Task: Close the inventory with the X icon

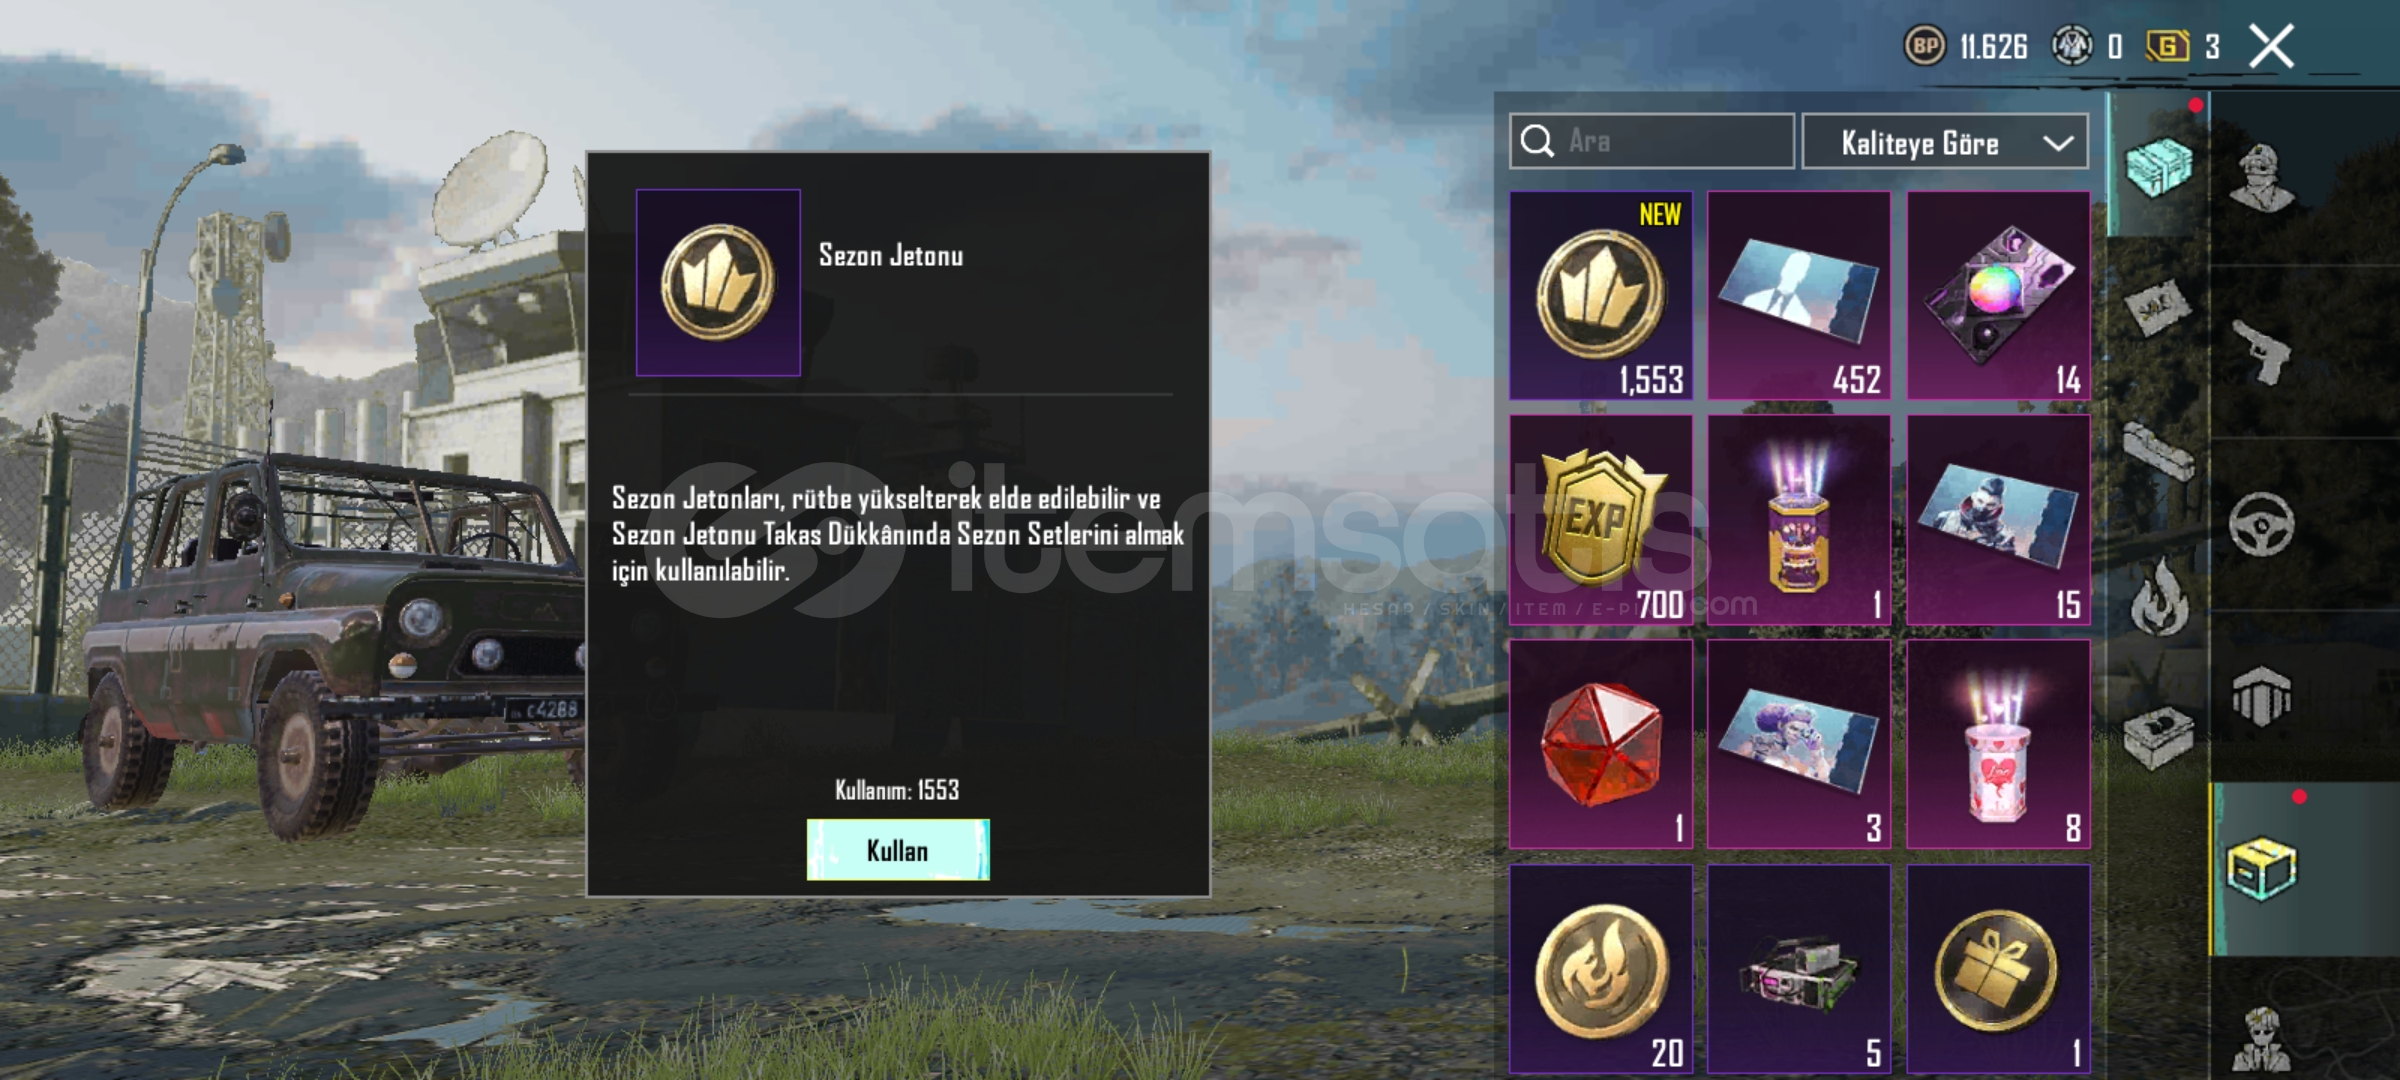Action: point(2271,47)
